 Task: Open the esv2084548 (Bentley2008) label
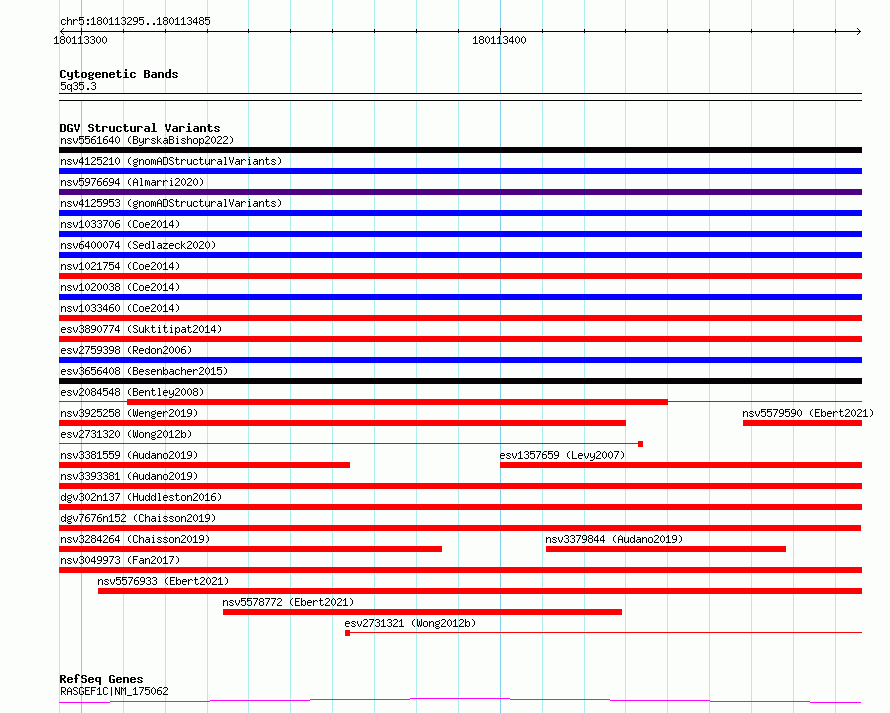coord(132,392)
